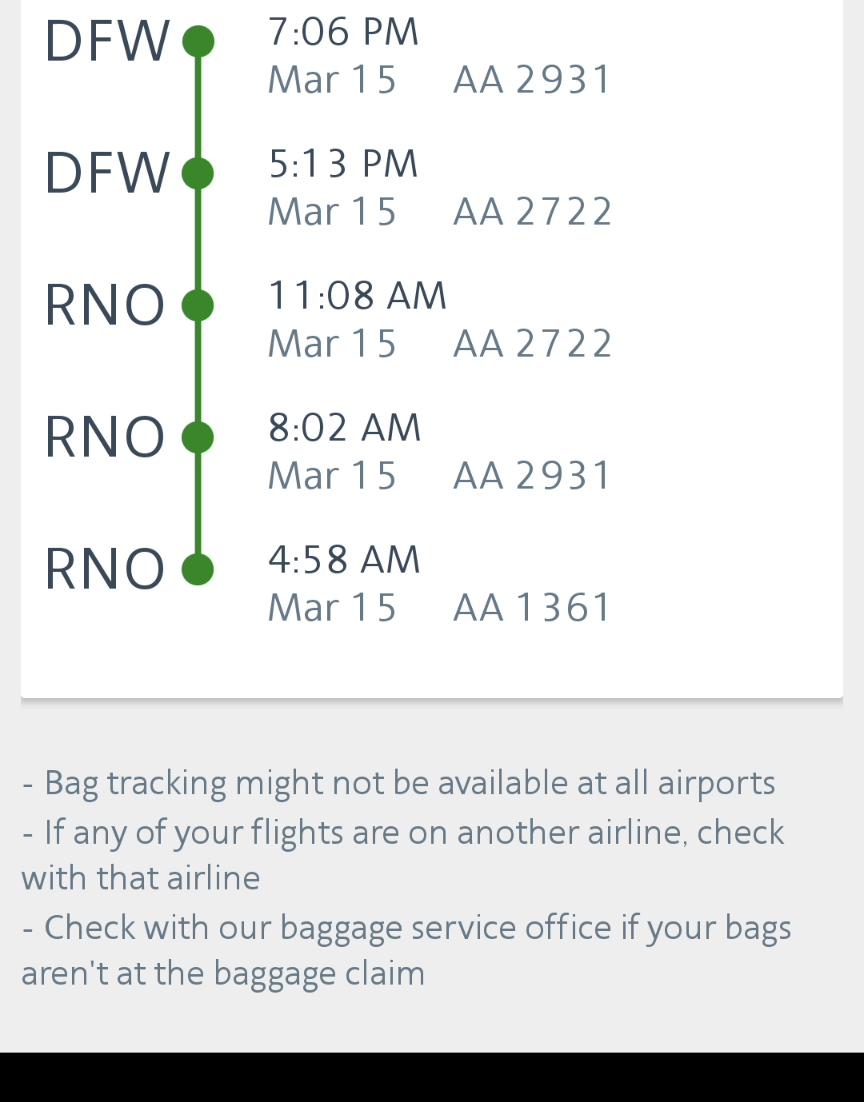Select the another airline notice text

[x=403, y=854]
